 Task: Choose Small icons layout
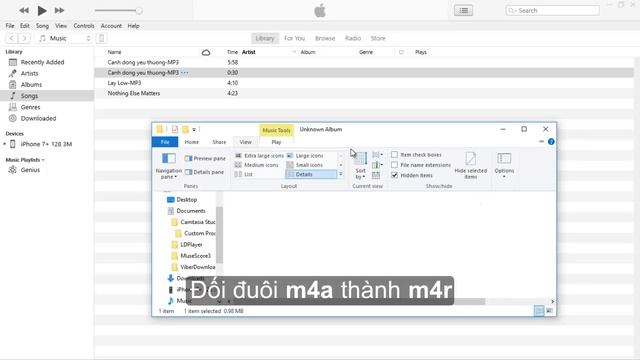pos(304,165)
